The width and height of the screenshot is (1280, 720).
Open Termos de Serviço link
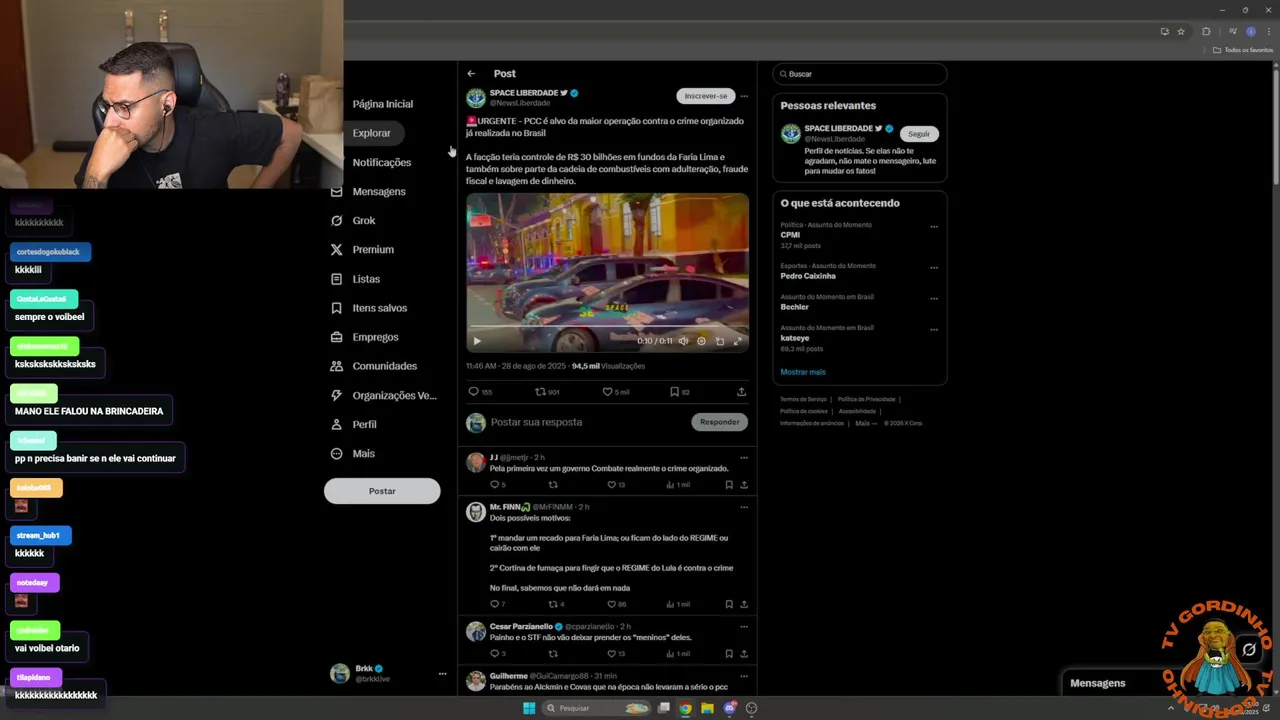pyautogui.click(x=803, y=399)
